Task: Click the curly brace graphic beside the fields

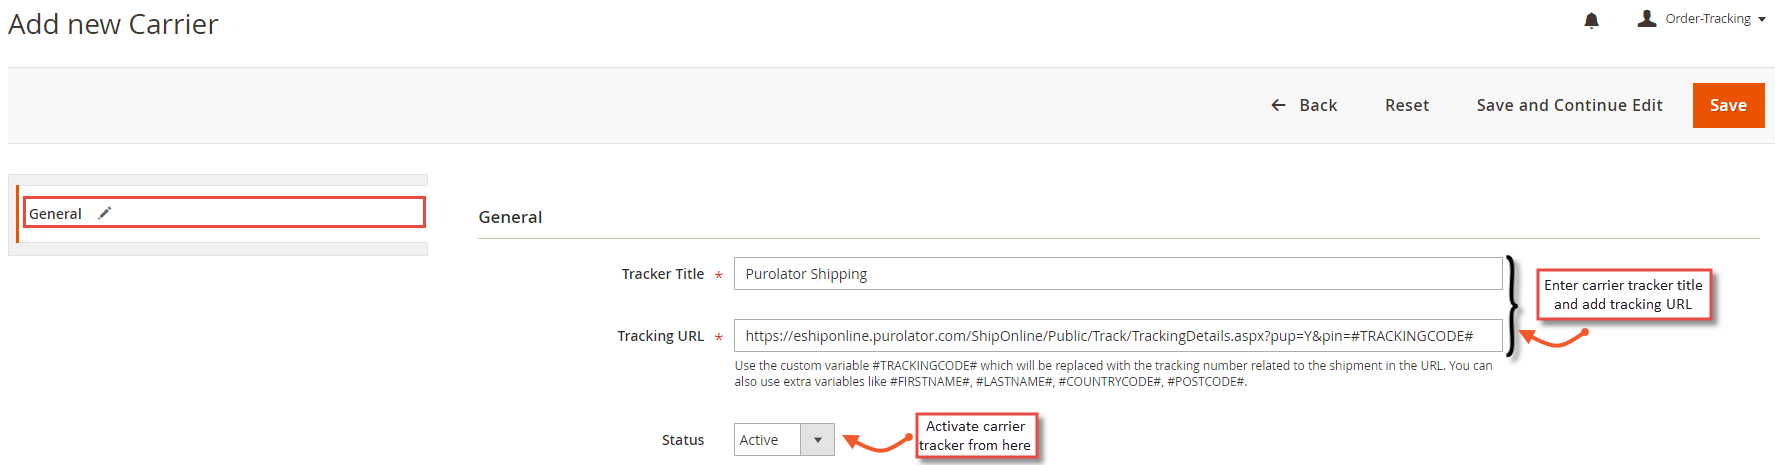Action: (1511, 305)
